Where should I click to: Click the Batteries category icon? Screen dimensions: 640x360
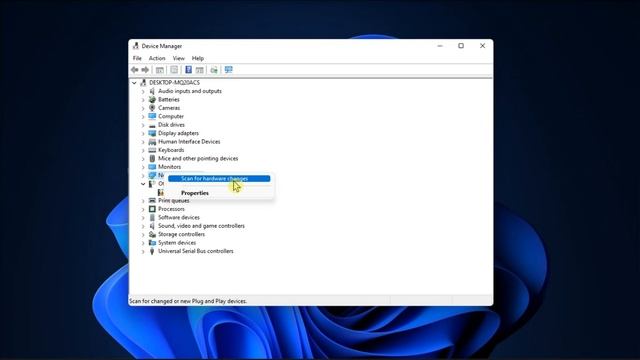pos(152,99)
